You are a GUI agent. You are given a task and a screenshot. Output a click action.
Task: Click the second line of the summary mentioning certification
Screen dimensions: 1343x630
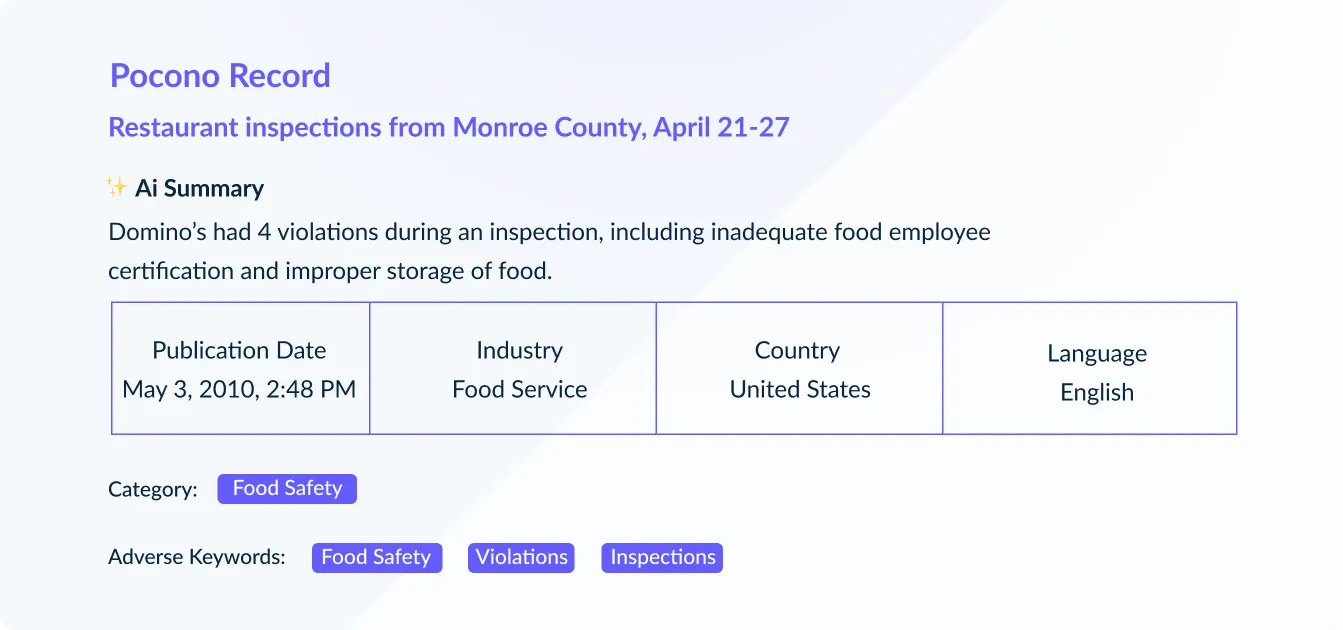coord(330,271)
